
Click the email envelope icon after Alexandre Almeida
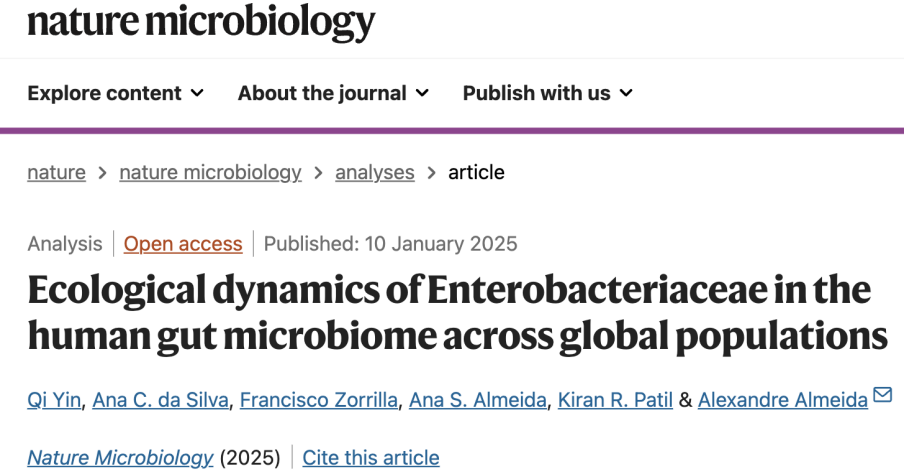pos(882,396)
